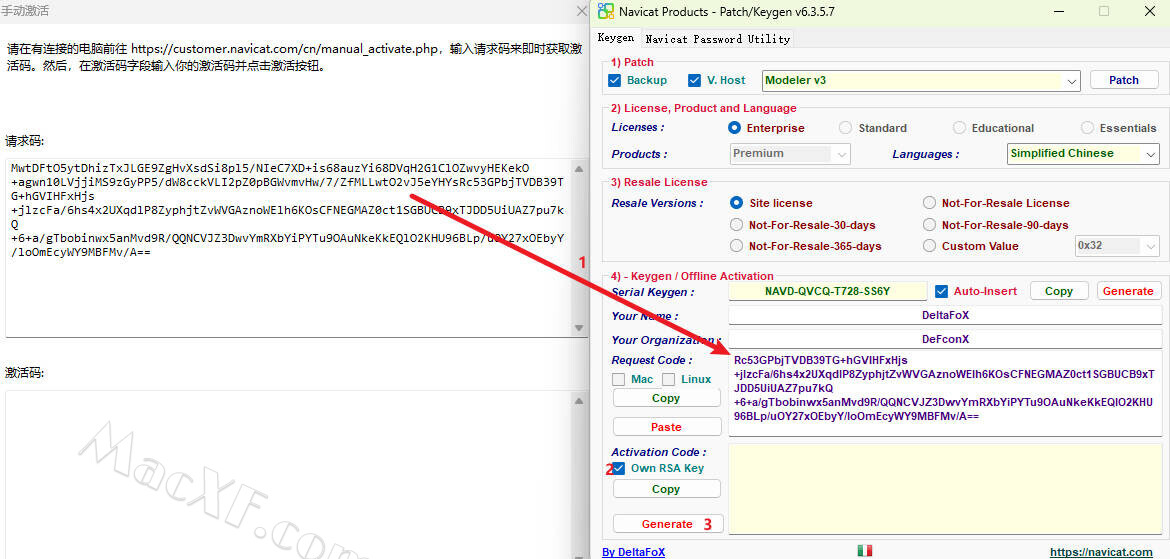Screen dimensions: 1170x559
Task: Minimize the Patch/Keygen window
Action: 1058,12
